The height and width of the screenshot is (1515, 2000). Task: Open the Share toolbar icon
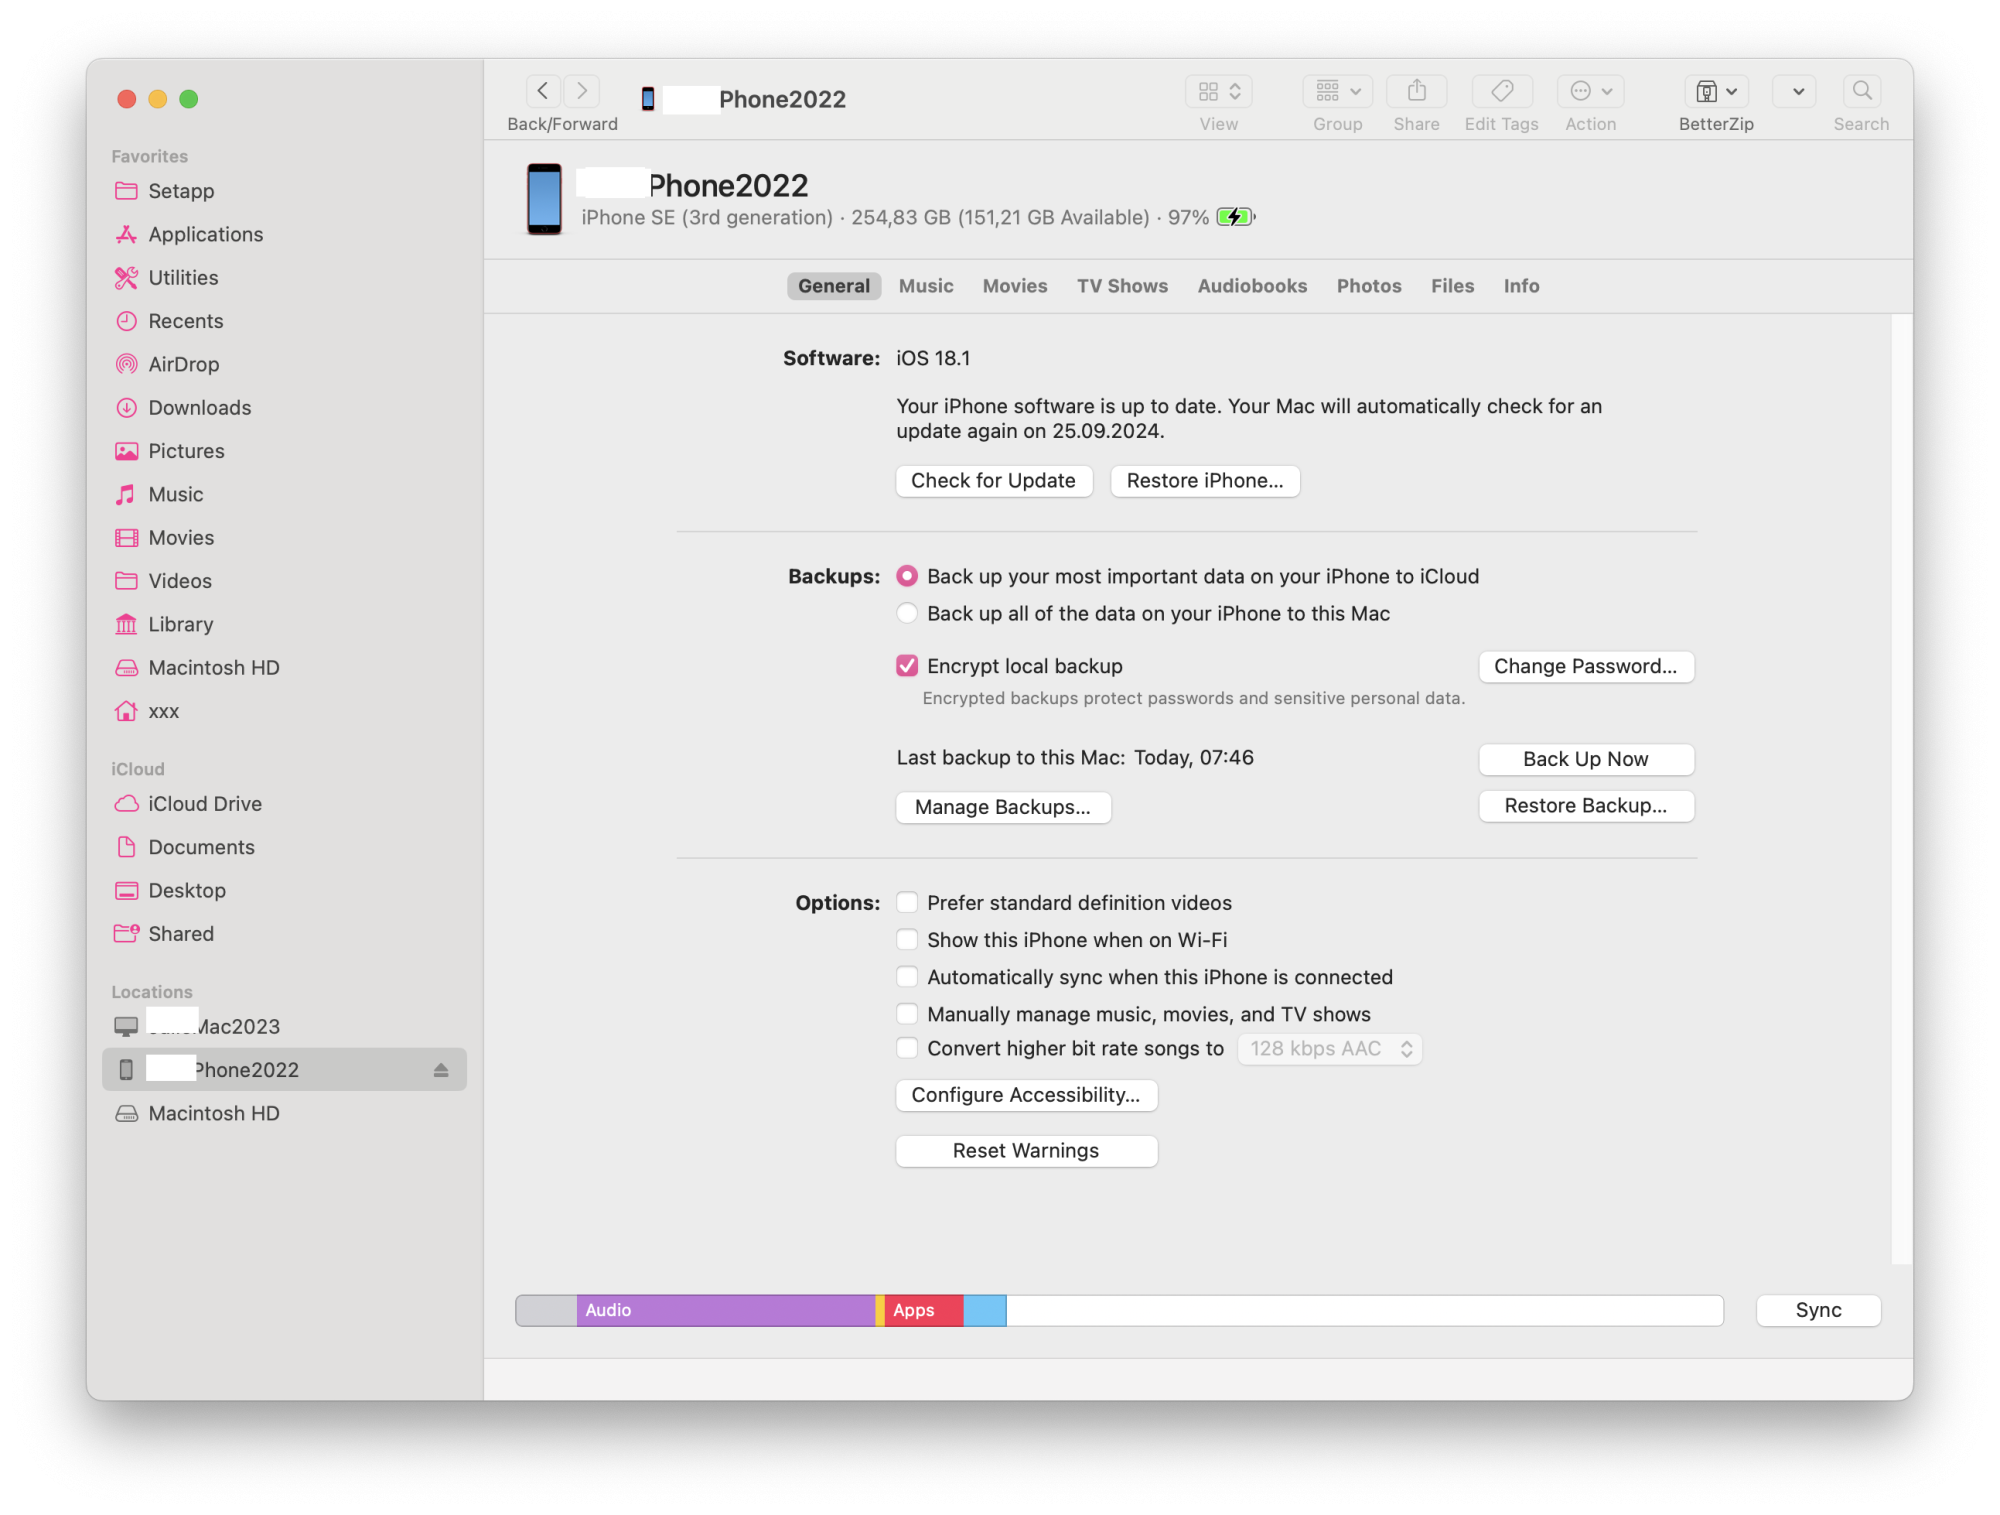[1416, 91]
